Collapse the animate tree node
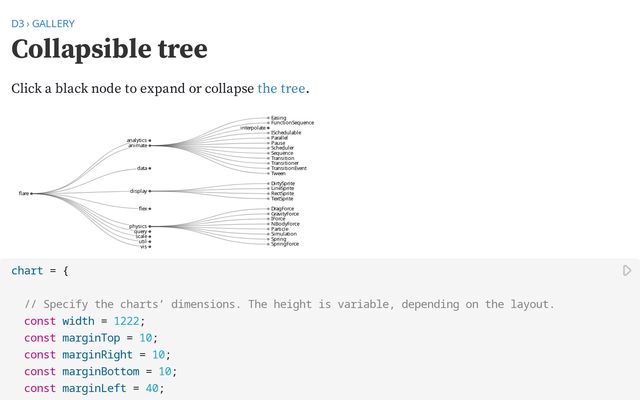 point(150,145)
